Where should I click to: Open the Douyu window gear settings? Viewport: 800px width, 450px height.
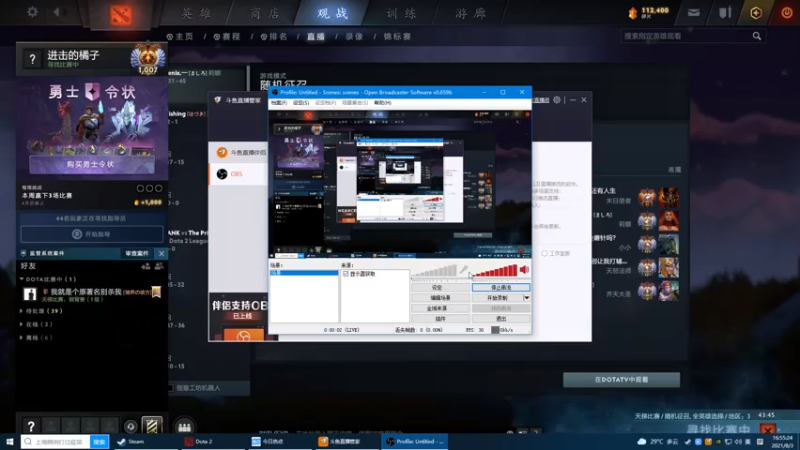[557, 100]
